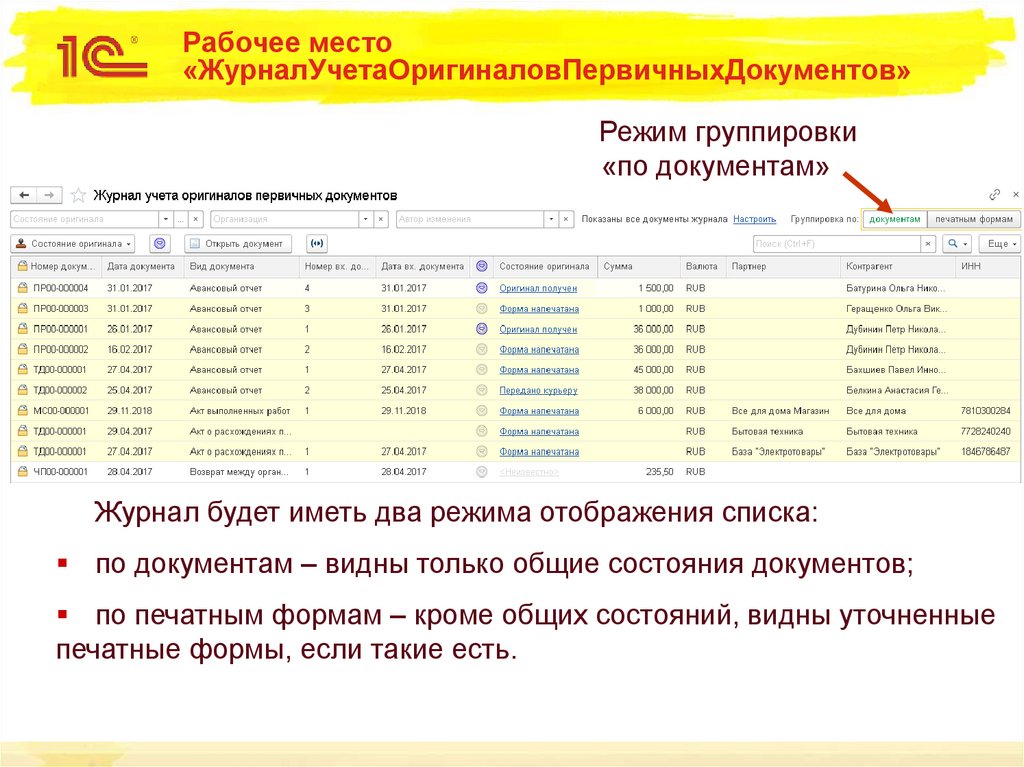Focus the Поиск (Ctrl+F) input field
This screenshot has height=767, width=1024.
click(837, 244)
